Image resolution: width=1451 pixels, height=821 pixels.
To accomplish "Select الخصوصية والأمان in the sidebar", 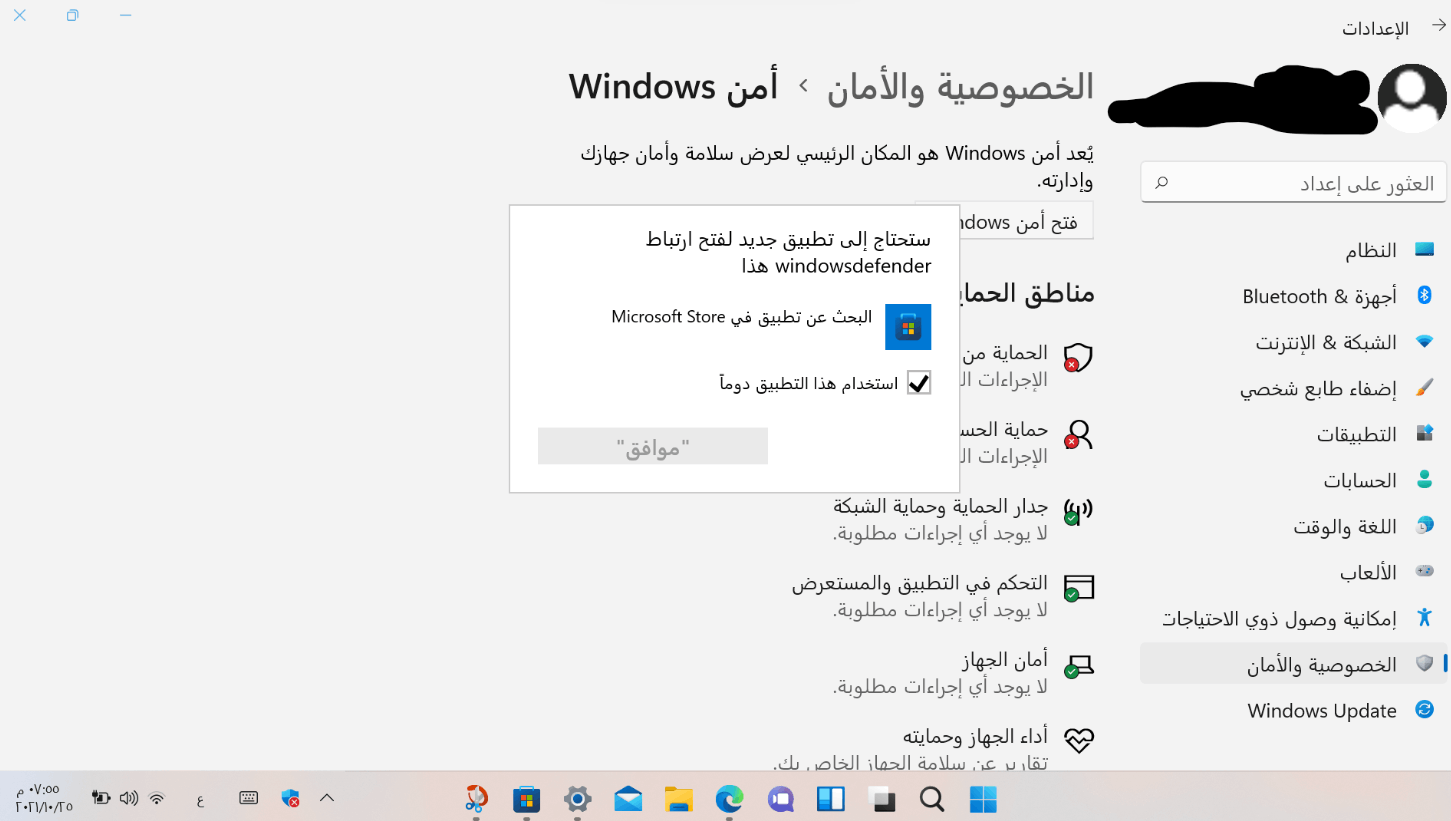I will tap(1294, 664).
